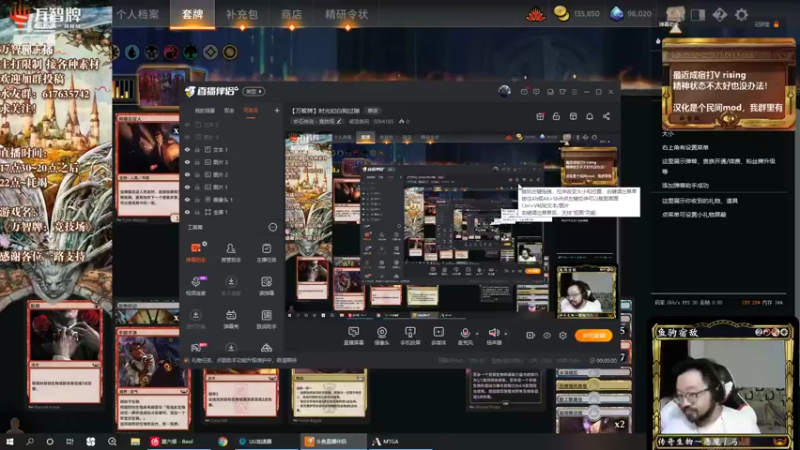
Task: Toggle preview eye icon beside start button
Action: coord(547,335)
